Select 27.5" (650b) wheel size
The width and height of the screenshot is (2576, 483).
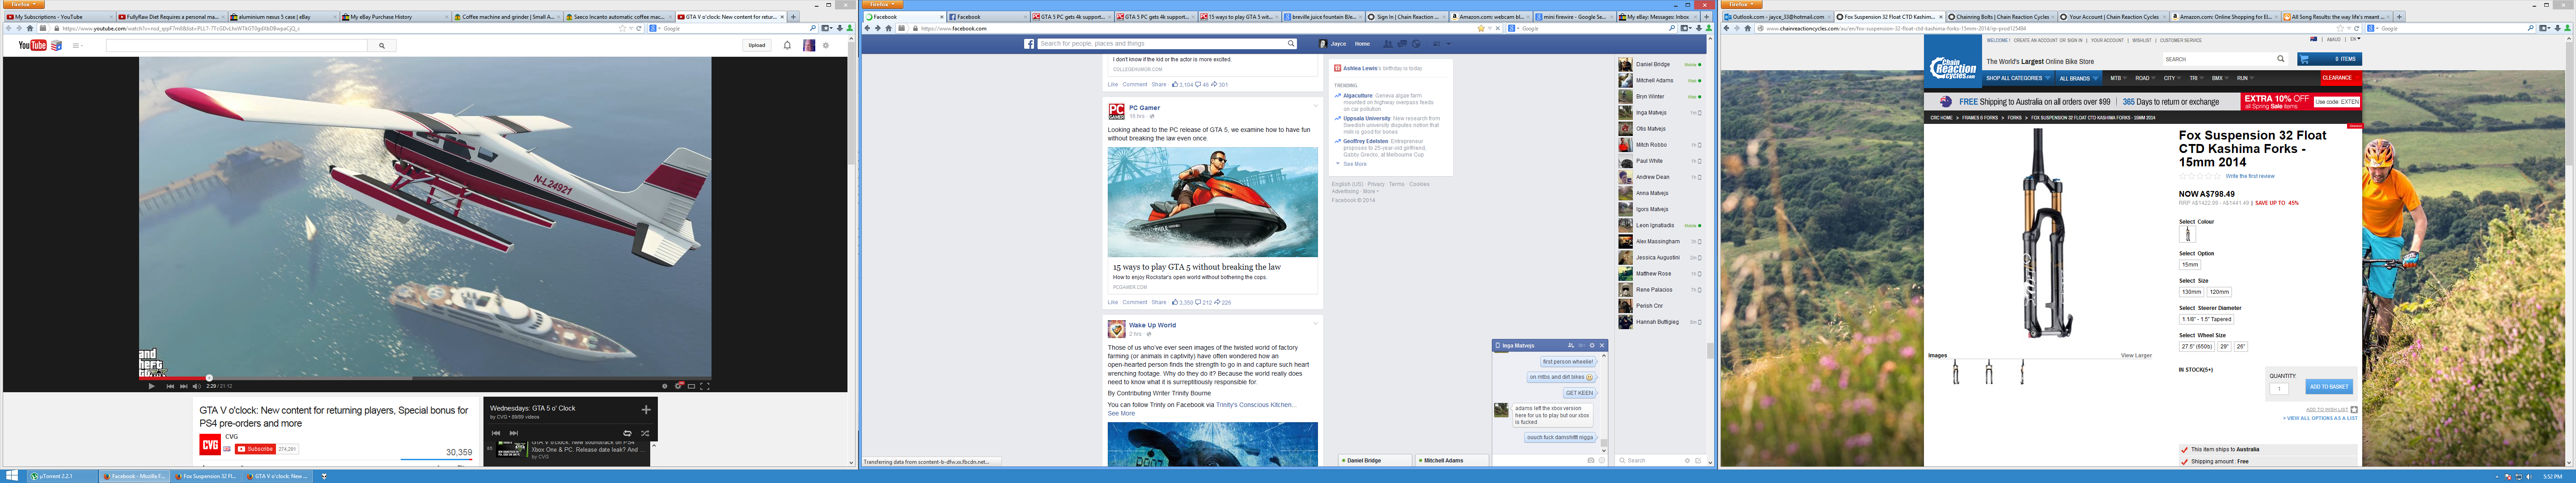(2197, 346)
